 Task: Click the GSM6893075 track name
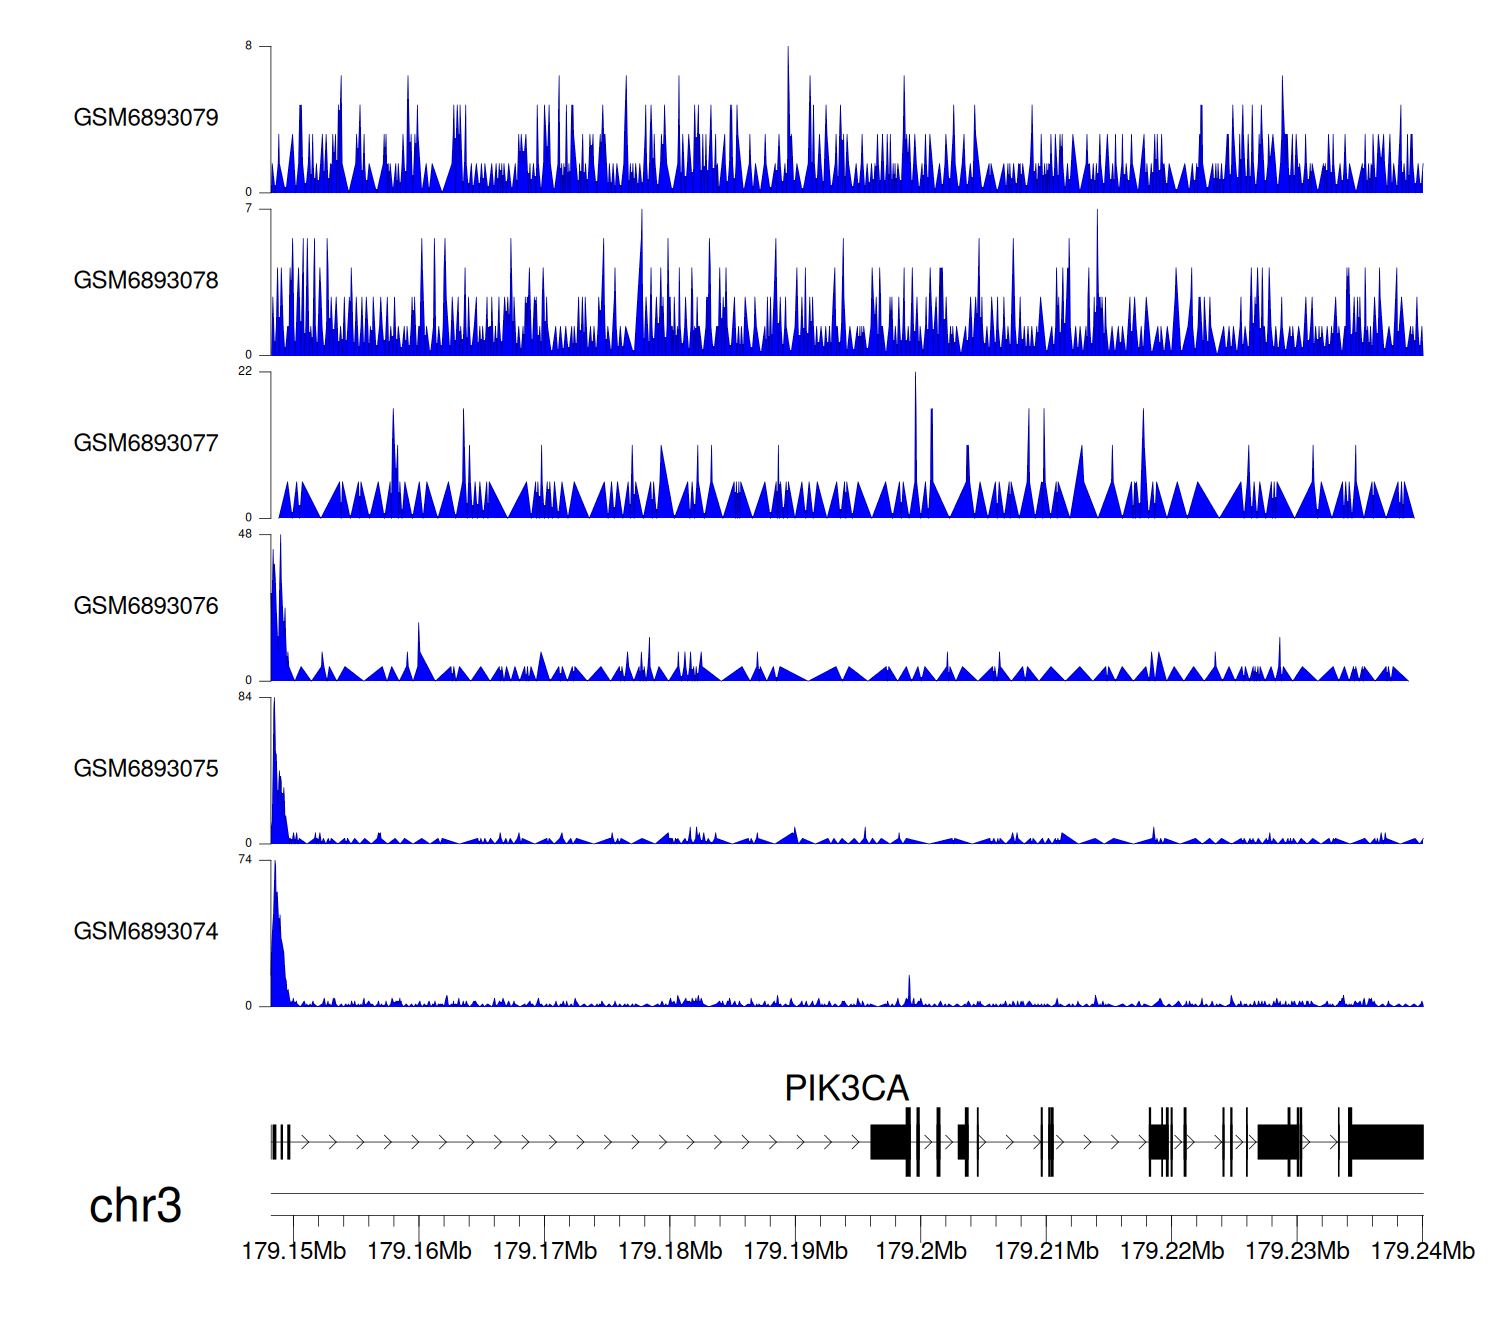tap(146, 769)
